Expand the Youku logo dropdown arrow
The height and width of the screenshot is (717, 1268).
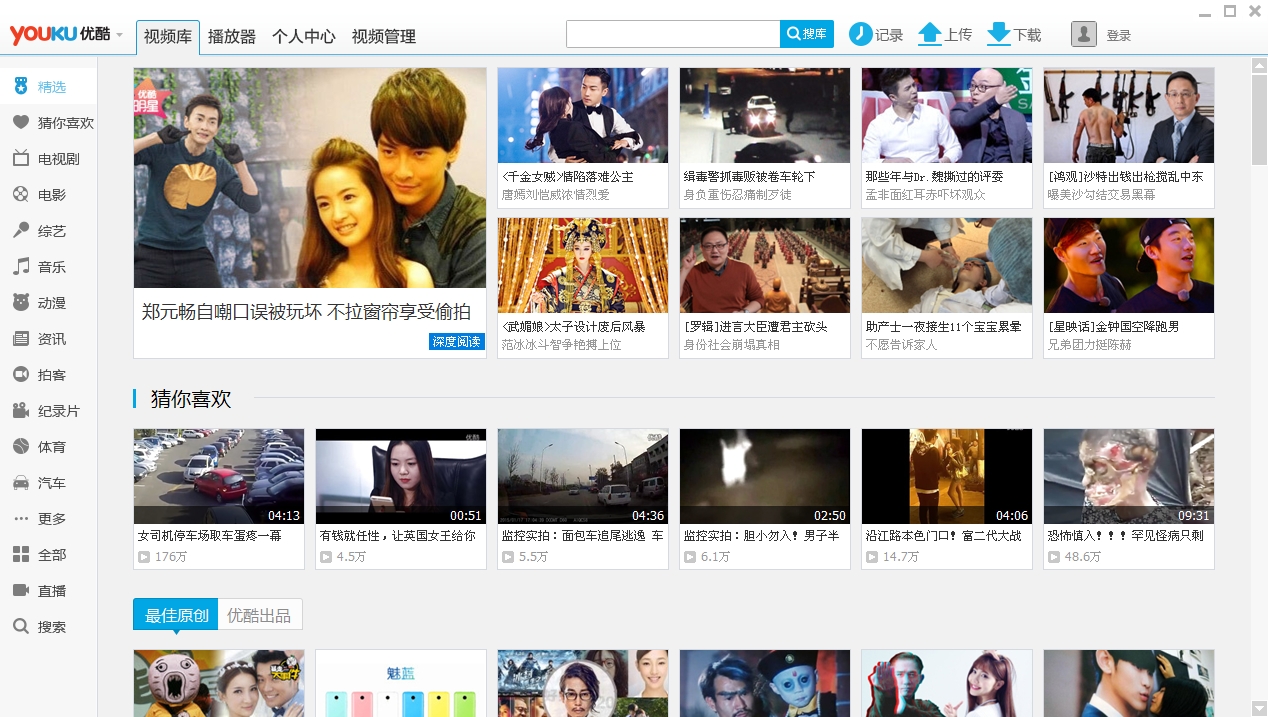120,35
